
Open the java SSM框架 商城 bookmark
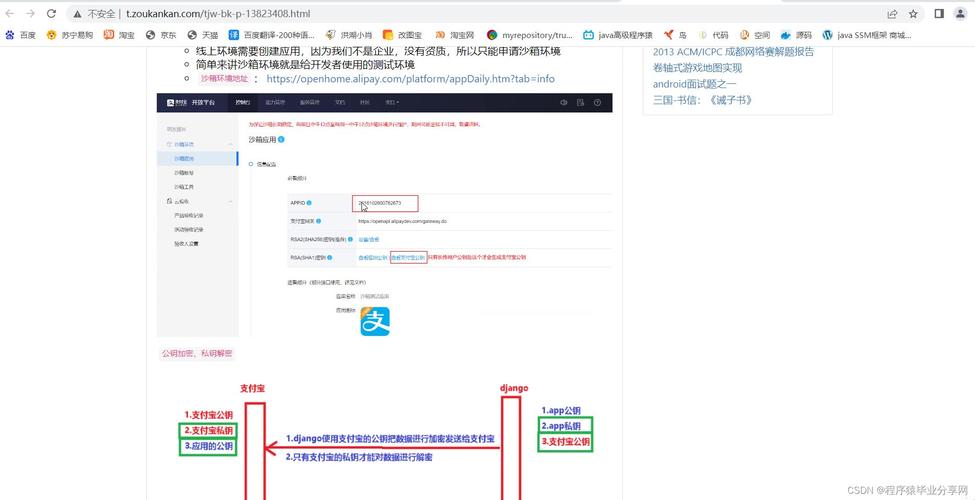[x=867, y=35]
